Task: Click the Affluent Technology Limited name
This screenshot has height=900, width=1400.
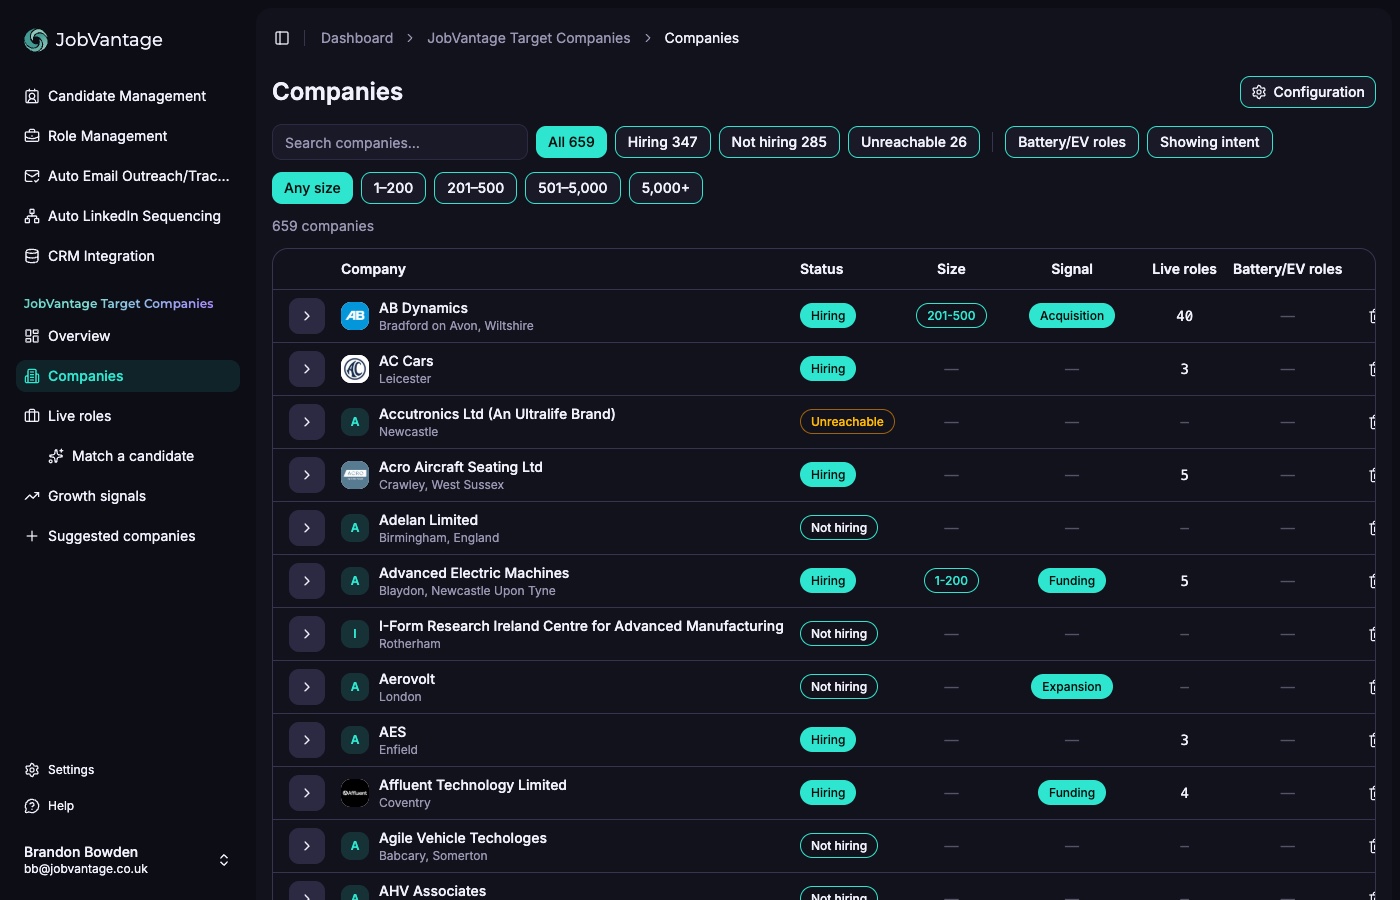Action: [473, 785]
